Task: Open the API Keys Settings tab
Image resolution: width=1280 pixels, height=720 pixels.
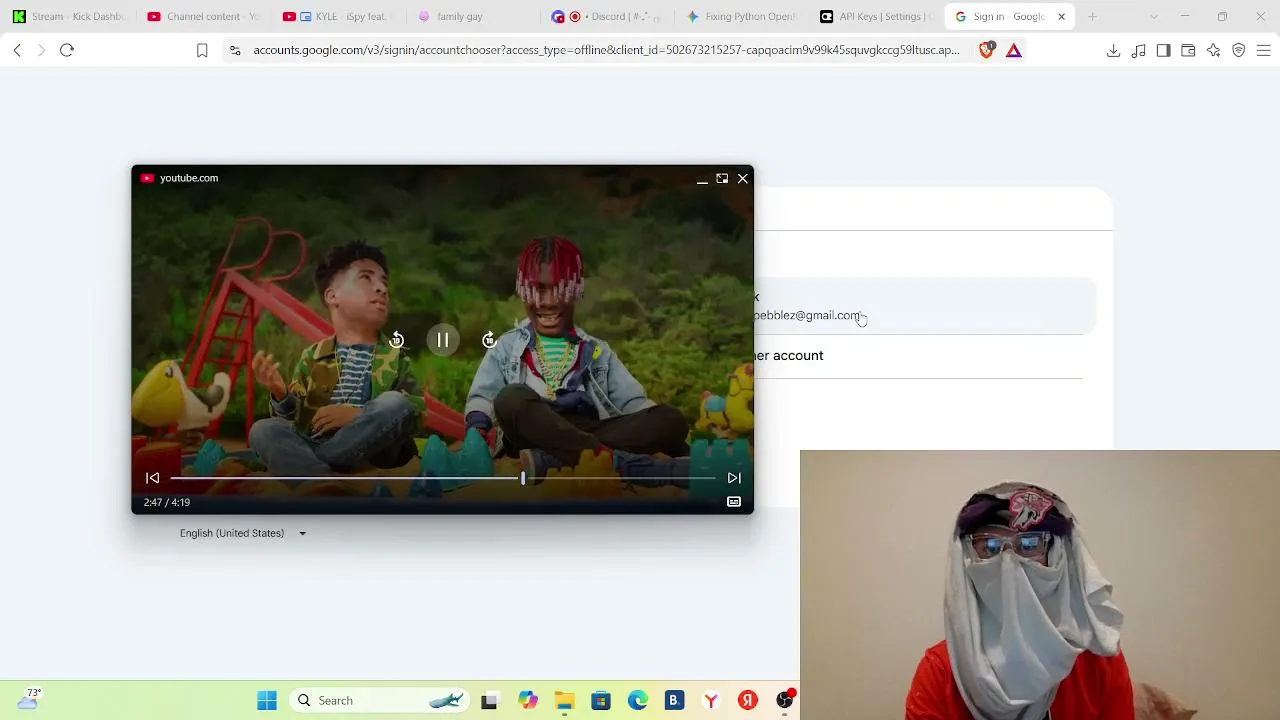Action: pos(878,16)
